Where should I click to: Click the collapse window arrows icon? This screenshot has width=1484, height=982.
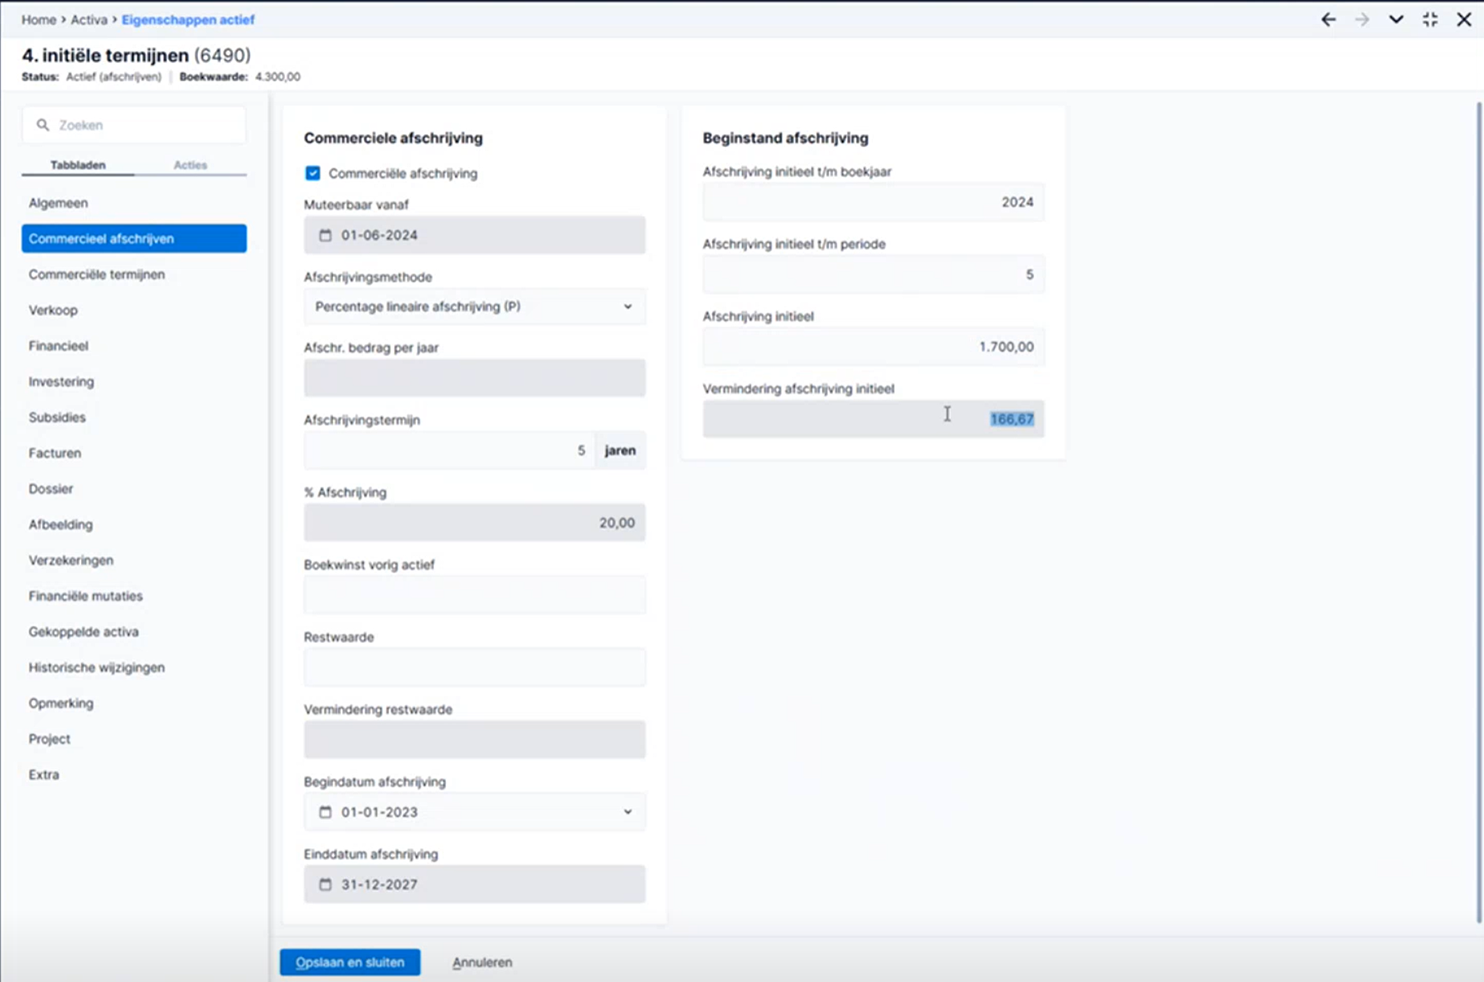click(1430, 19)
